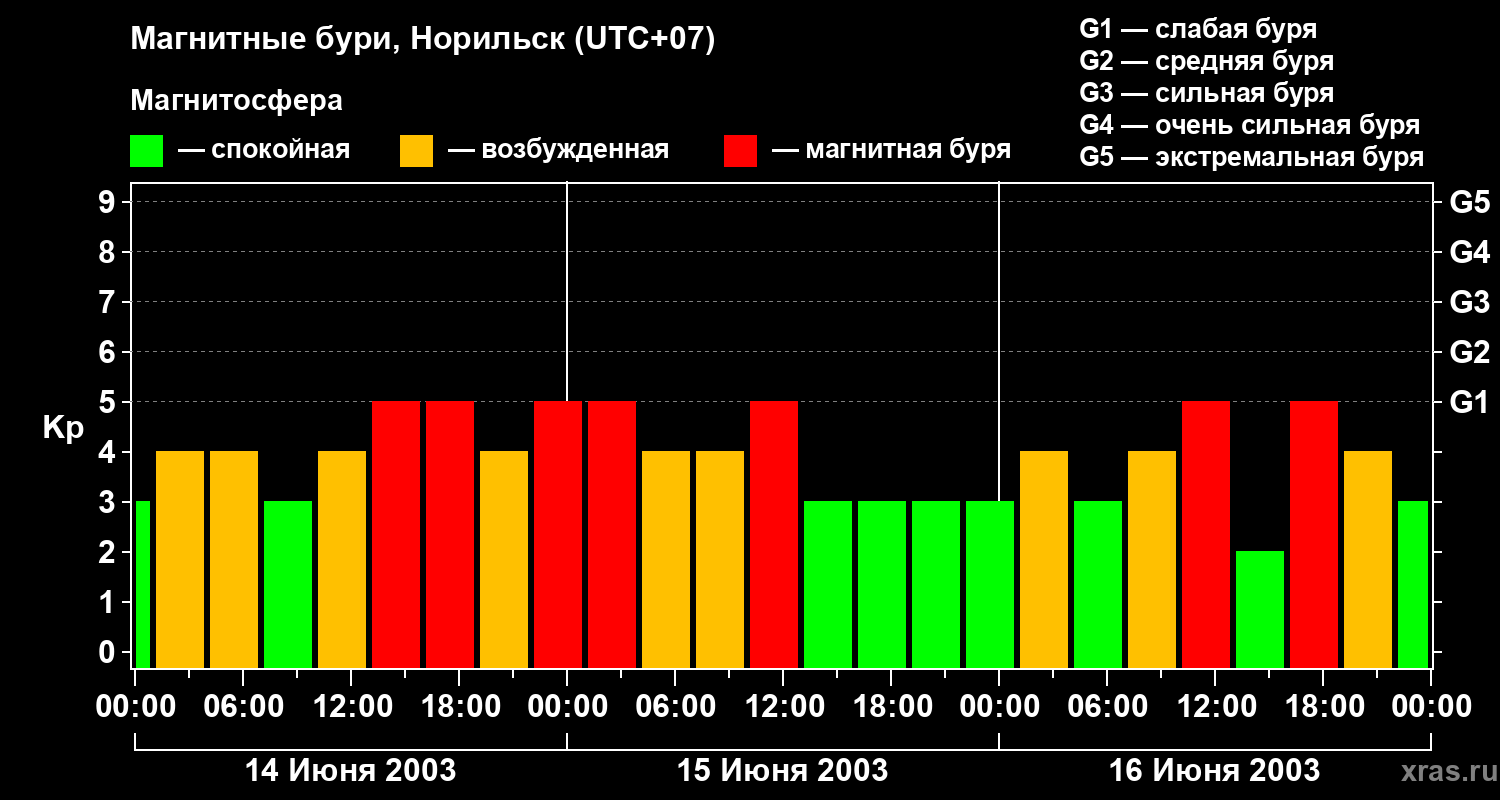The width and height of the screenshot is (1500, 800).
Task: Click the Kp axis value 0
Action: point(109,652)
